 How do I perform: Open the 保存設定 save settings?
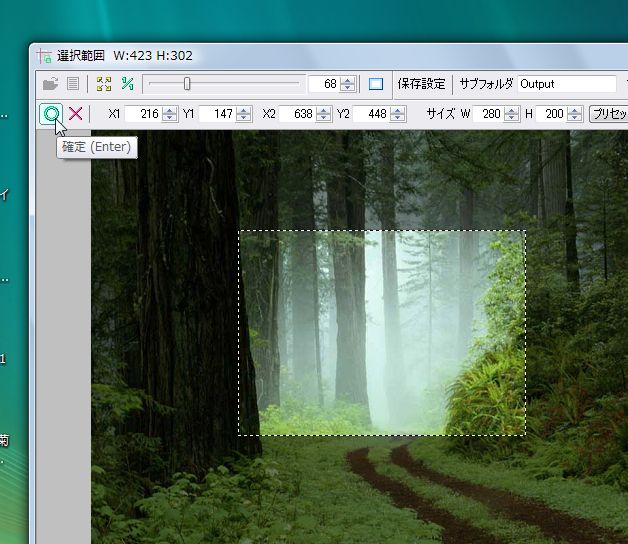tap(421, 84)
